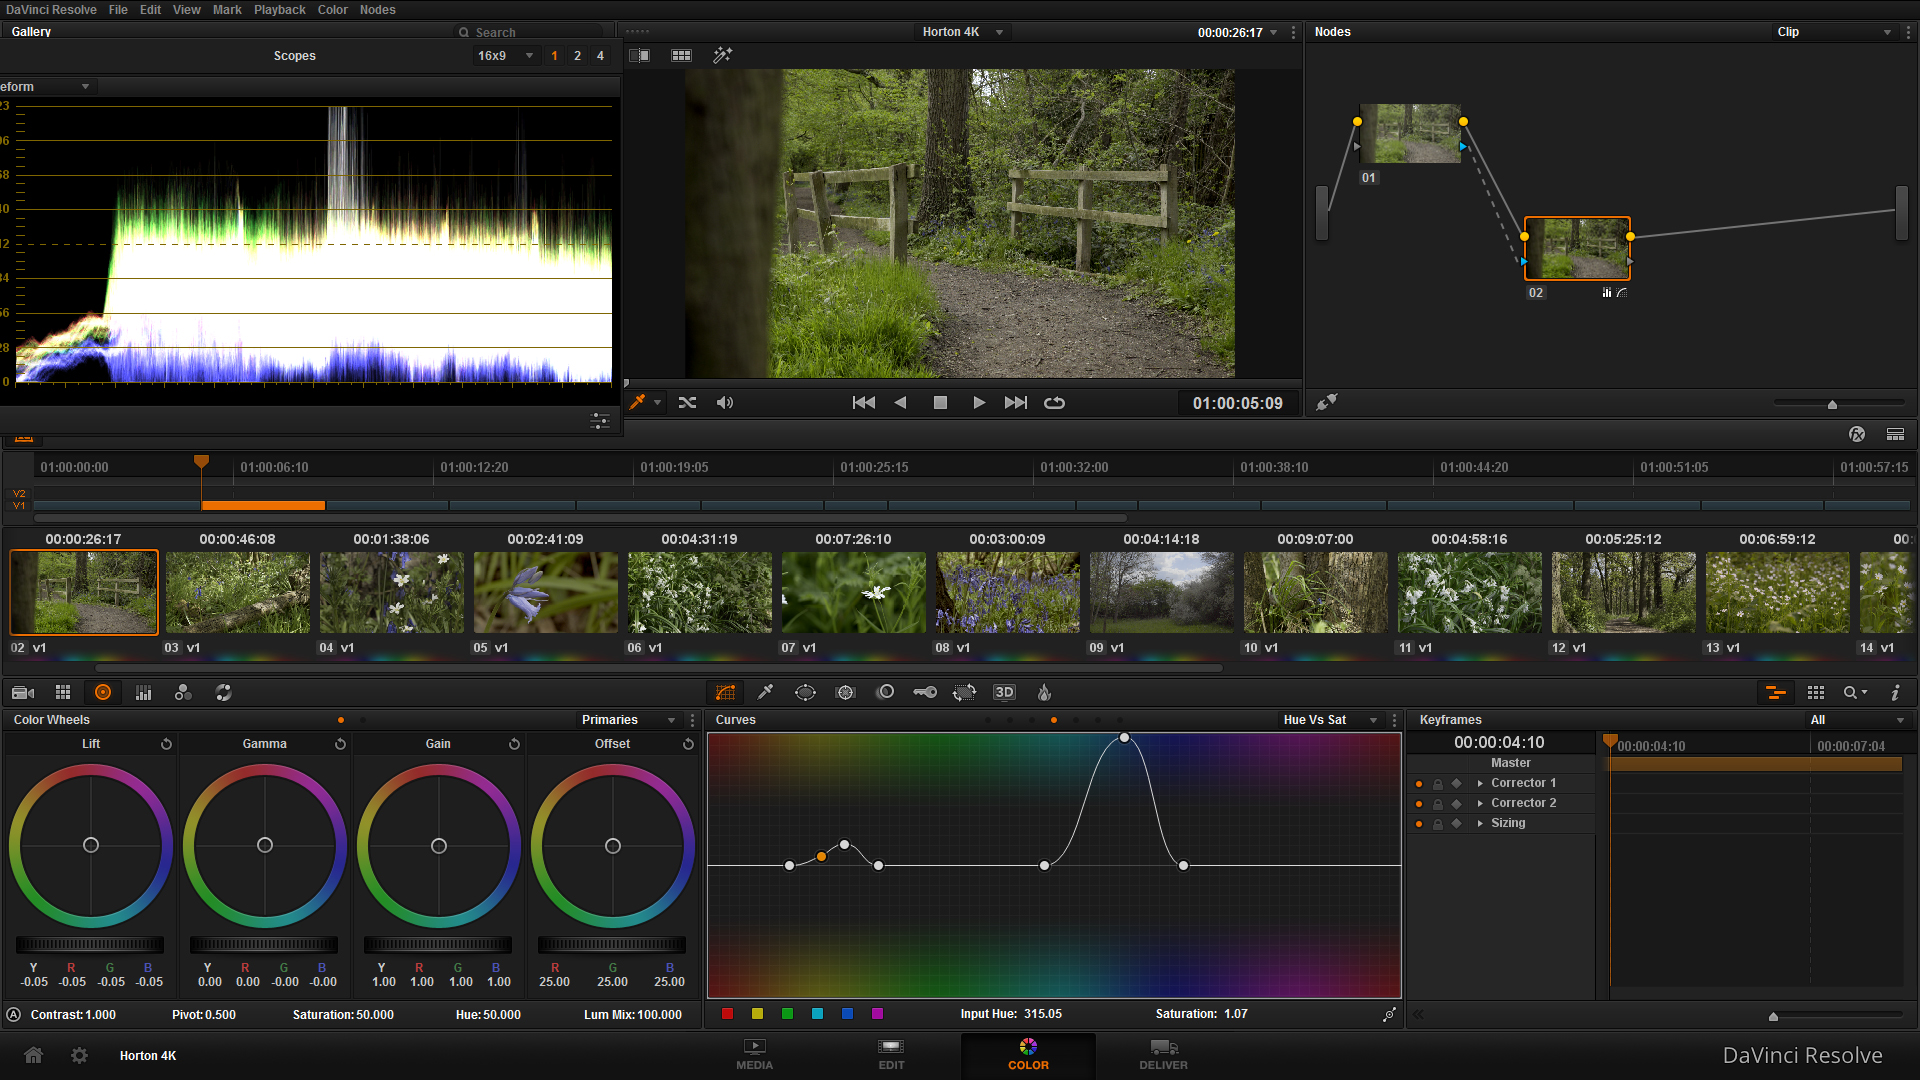Select clip thumbnail 09 v1
The height and width of the screenshot is (1080, 1920).
click(x=1162, y=592)
